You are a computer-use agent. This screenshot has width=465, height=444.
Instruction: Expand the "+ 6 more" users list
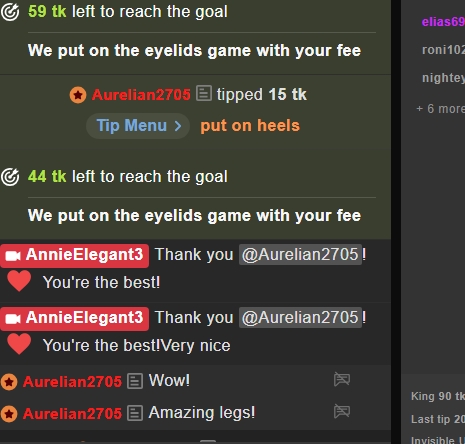tap(440, 109)
